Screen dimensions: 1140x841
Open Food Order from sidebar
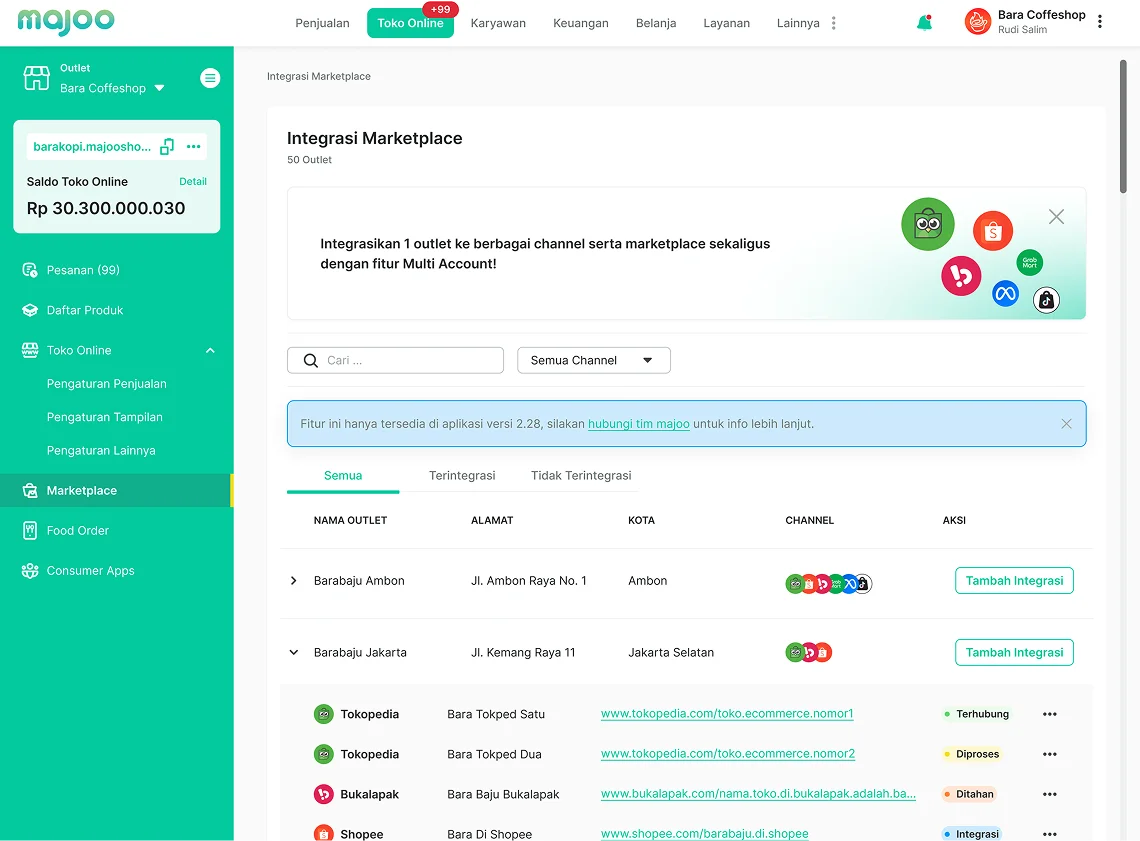coord(77,531)
